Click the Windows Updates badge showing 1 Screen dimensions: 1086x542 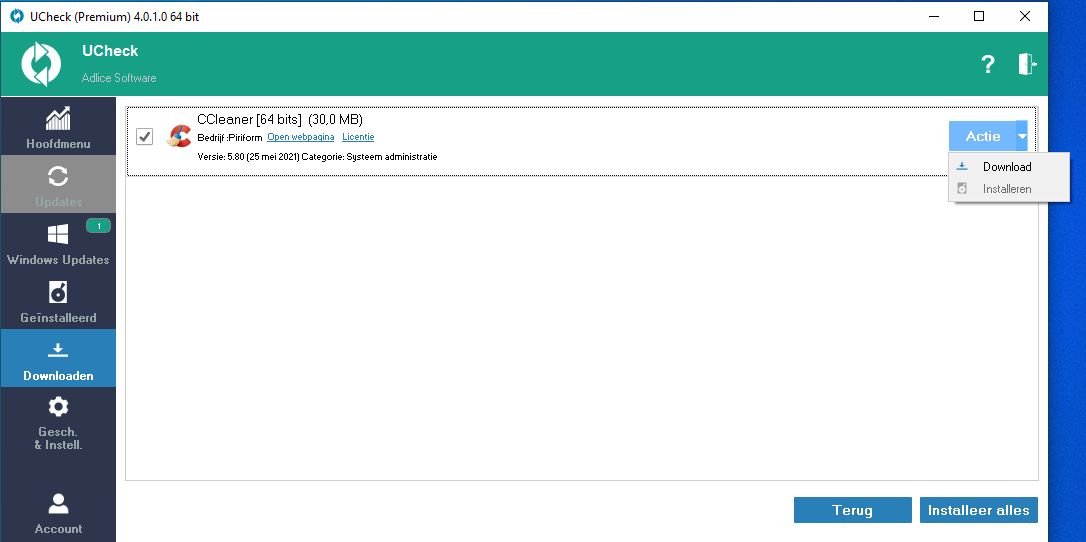pos(98,226)
